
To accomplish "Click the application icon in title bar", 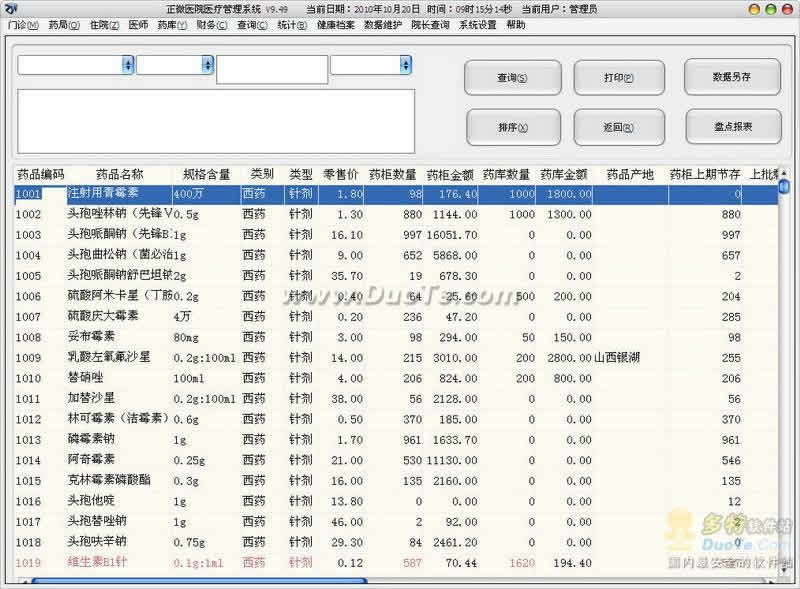I will [x=10, y=8].
